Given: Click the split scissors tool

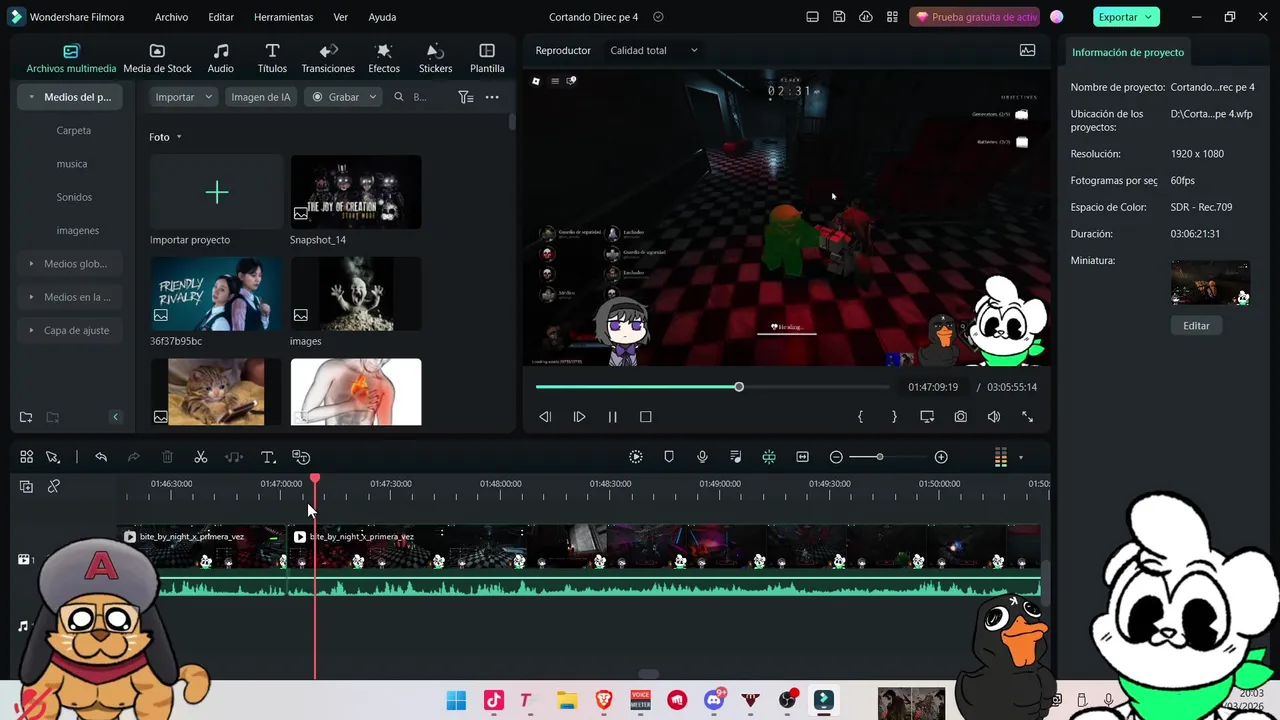Looking at the screenshot, I should [x=201, y=457].
